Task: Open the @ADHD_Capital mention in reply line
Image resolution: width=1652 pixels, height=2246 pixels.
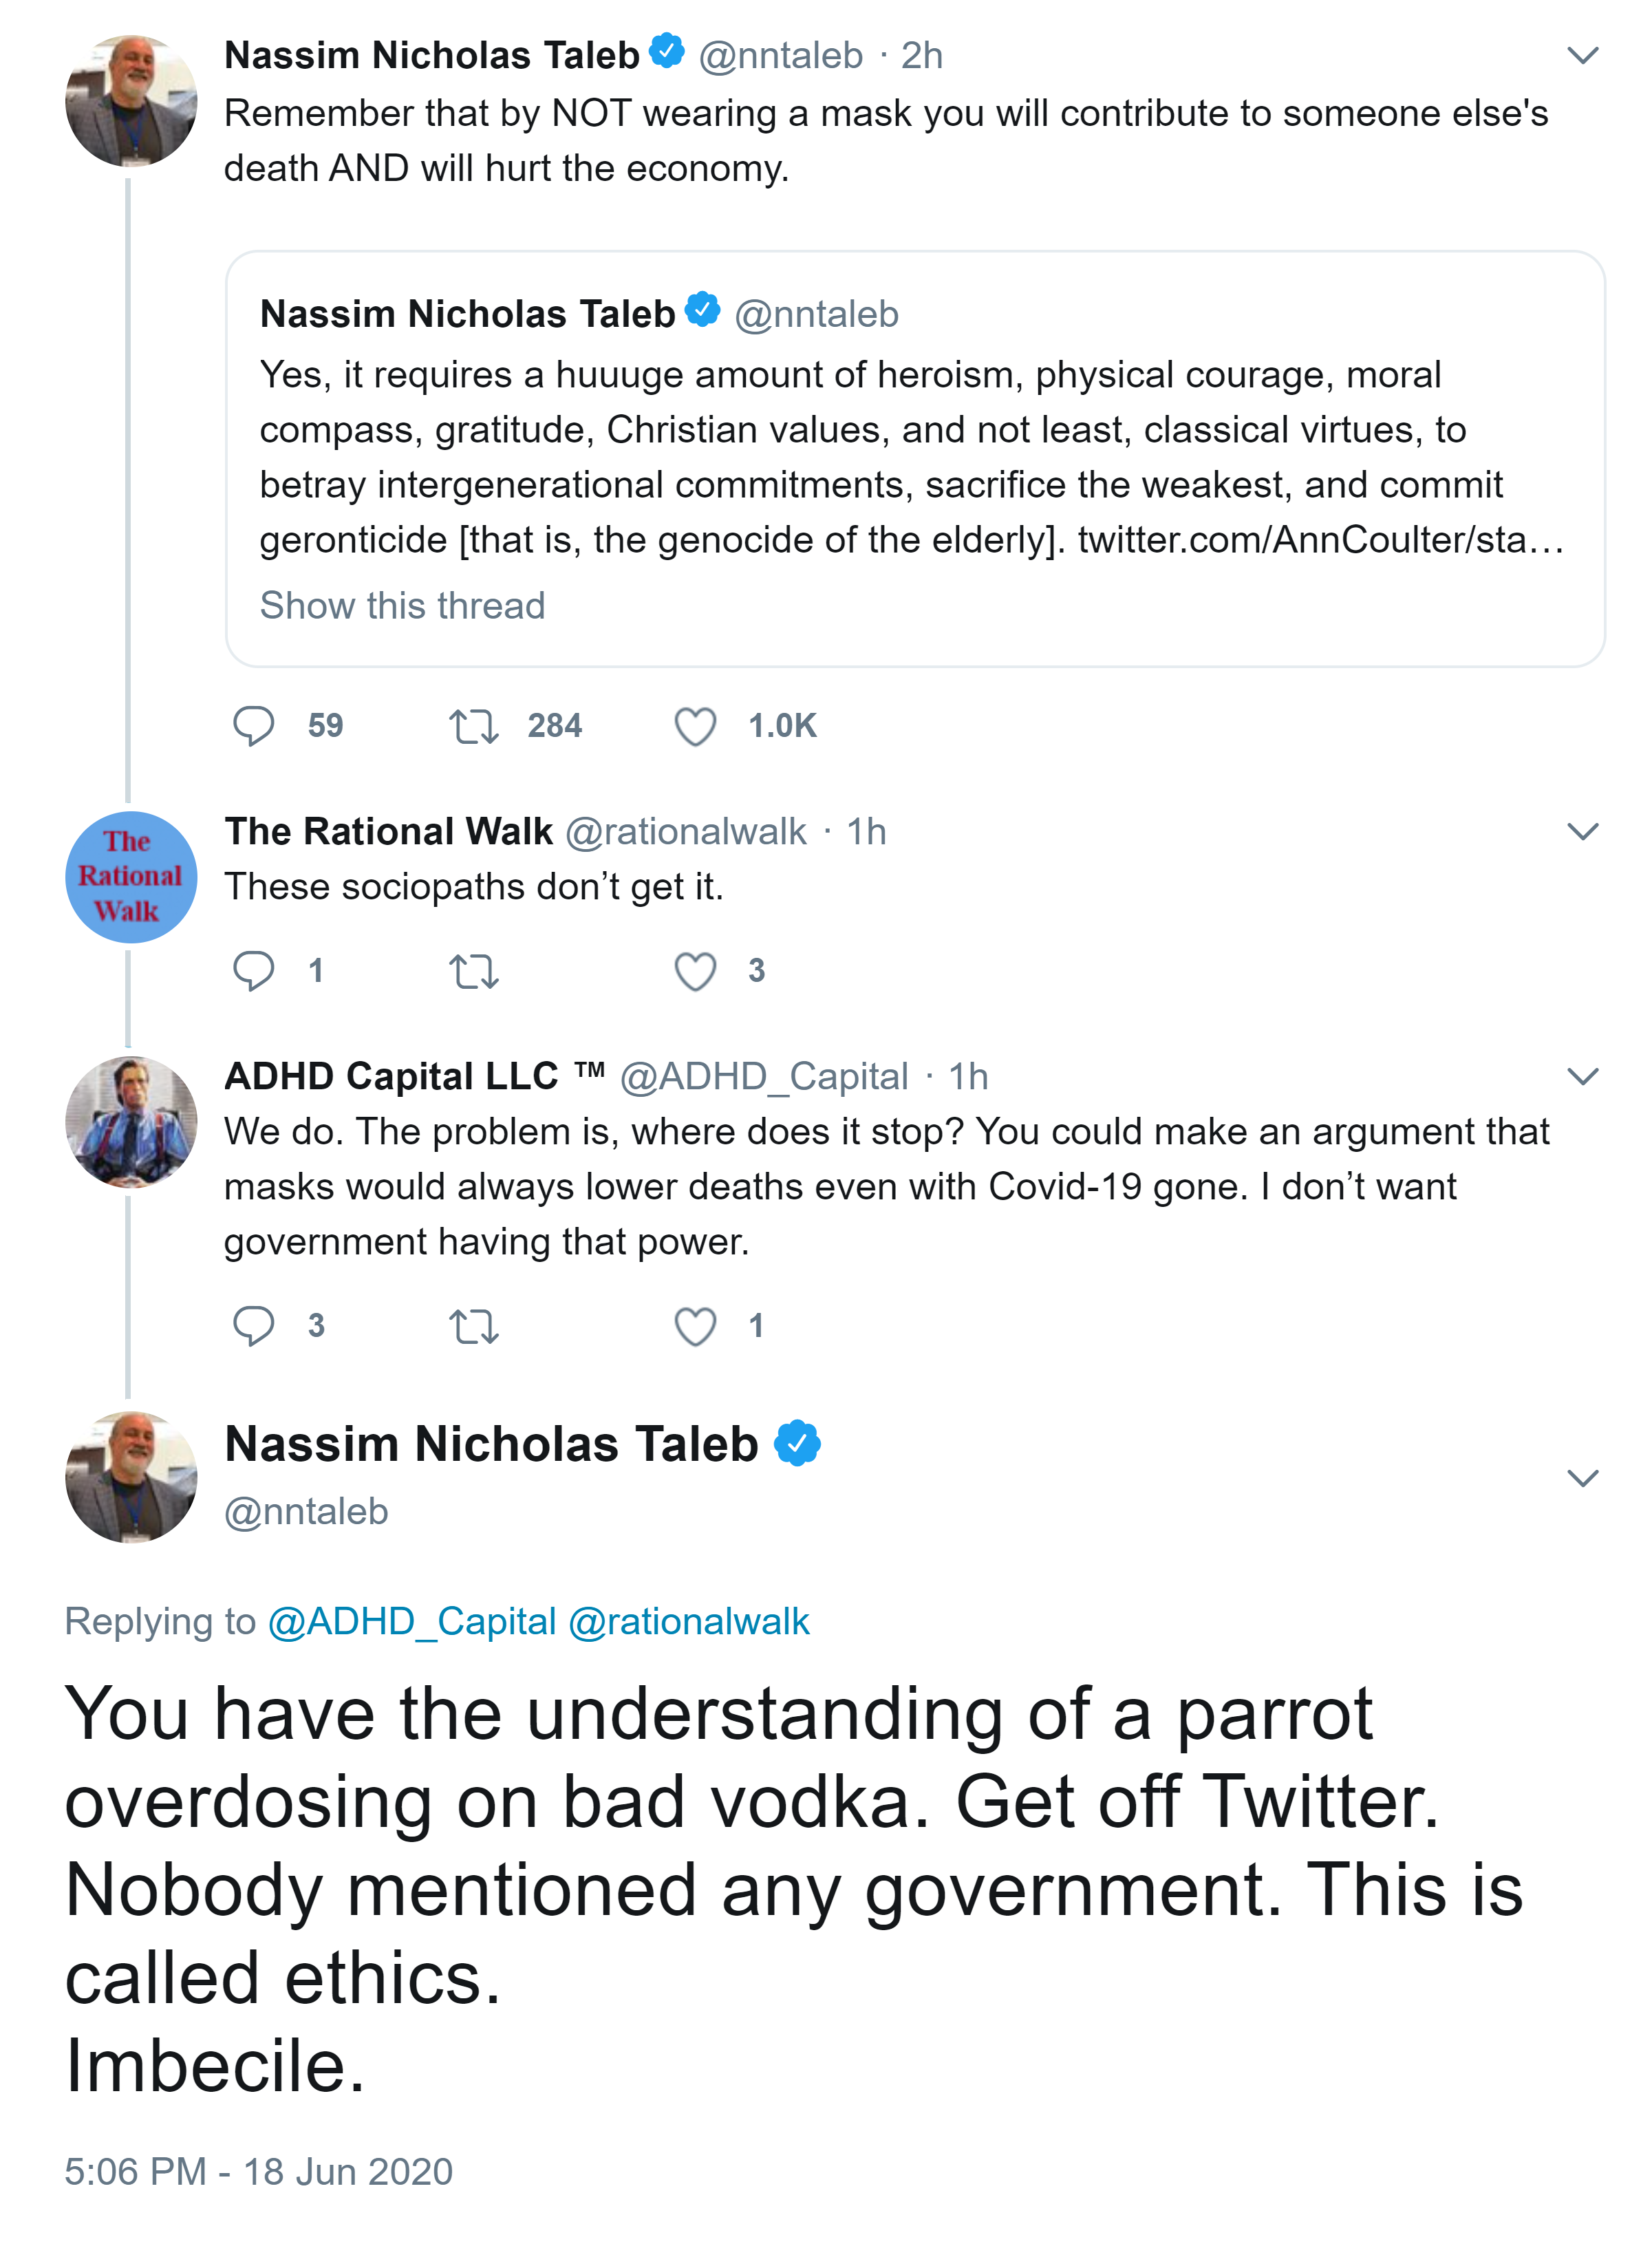Action: [411, 1621]
